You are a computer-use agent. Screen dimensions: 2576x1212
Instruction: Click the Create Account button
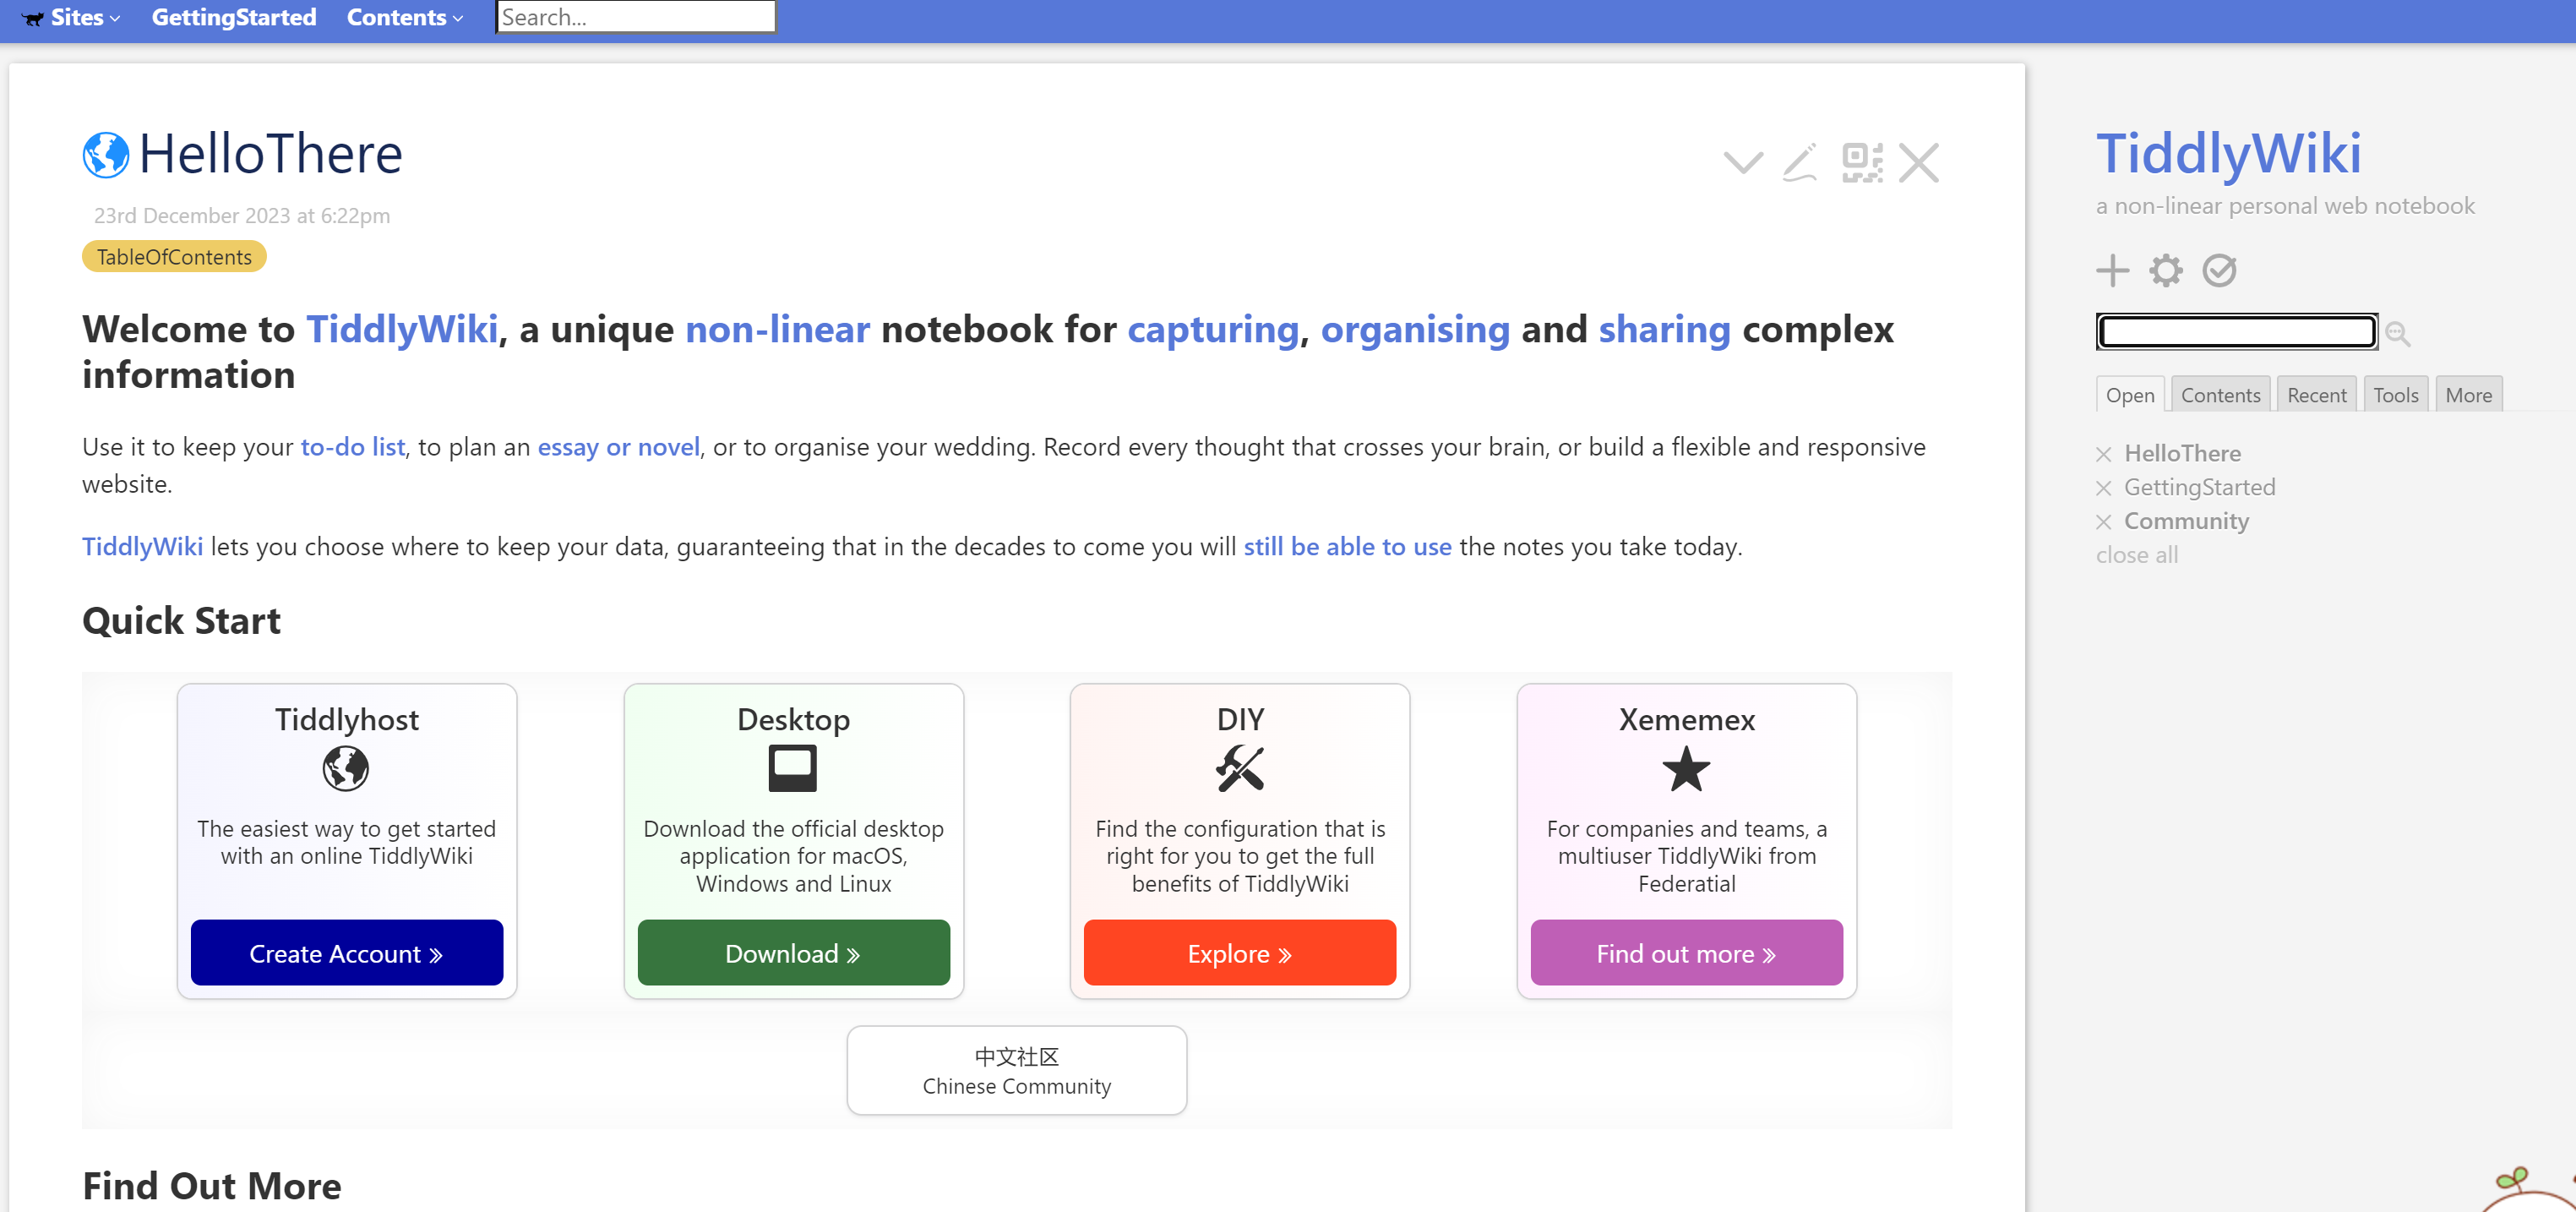click(346, 953)
